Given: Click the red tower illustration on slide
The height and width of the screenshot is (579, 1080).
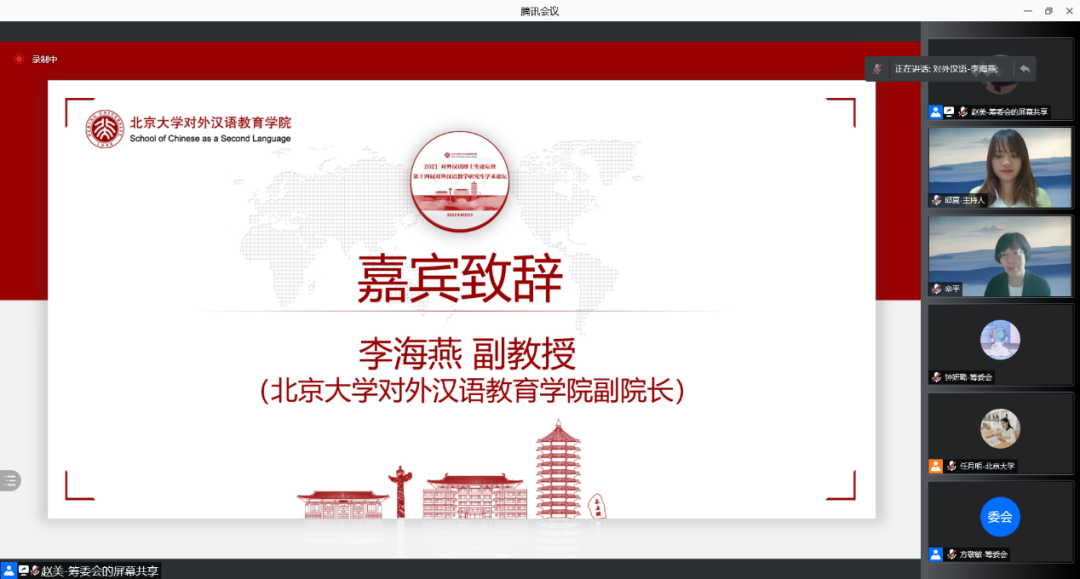Looking at the screenshot, I should pyautogui.click(x=559, y=469).
